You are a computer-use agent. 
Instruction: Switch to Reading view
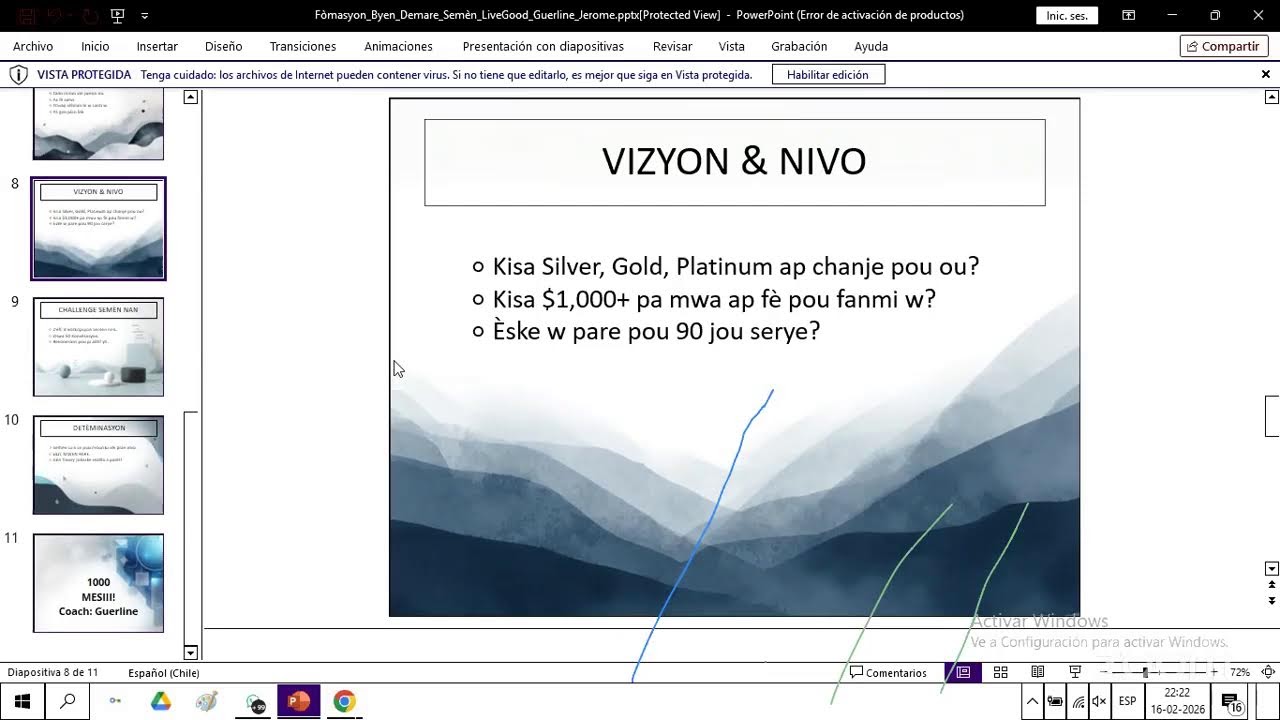coord(1038,673)
